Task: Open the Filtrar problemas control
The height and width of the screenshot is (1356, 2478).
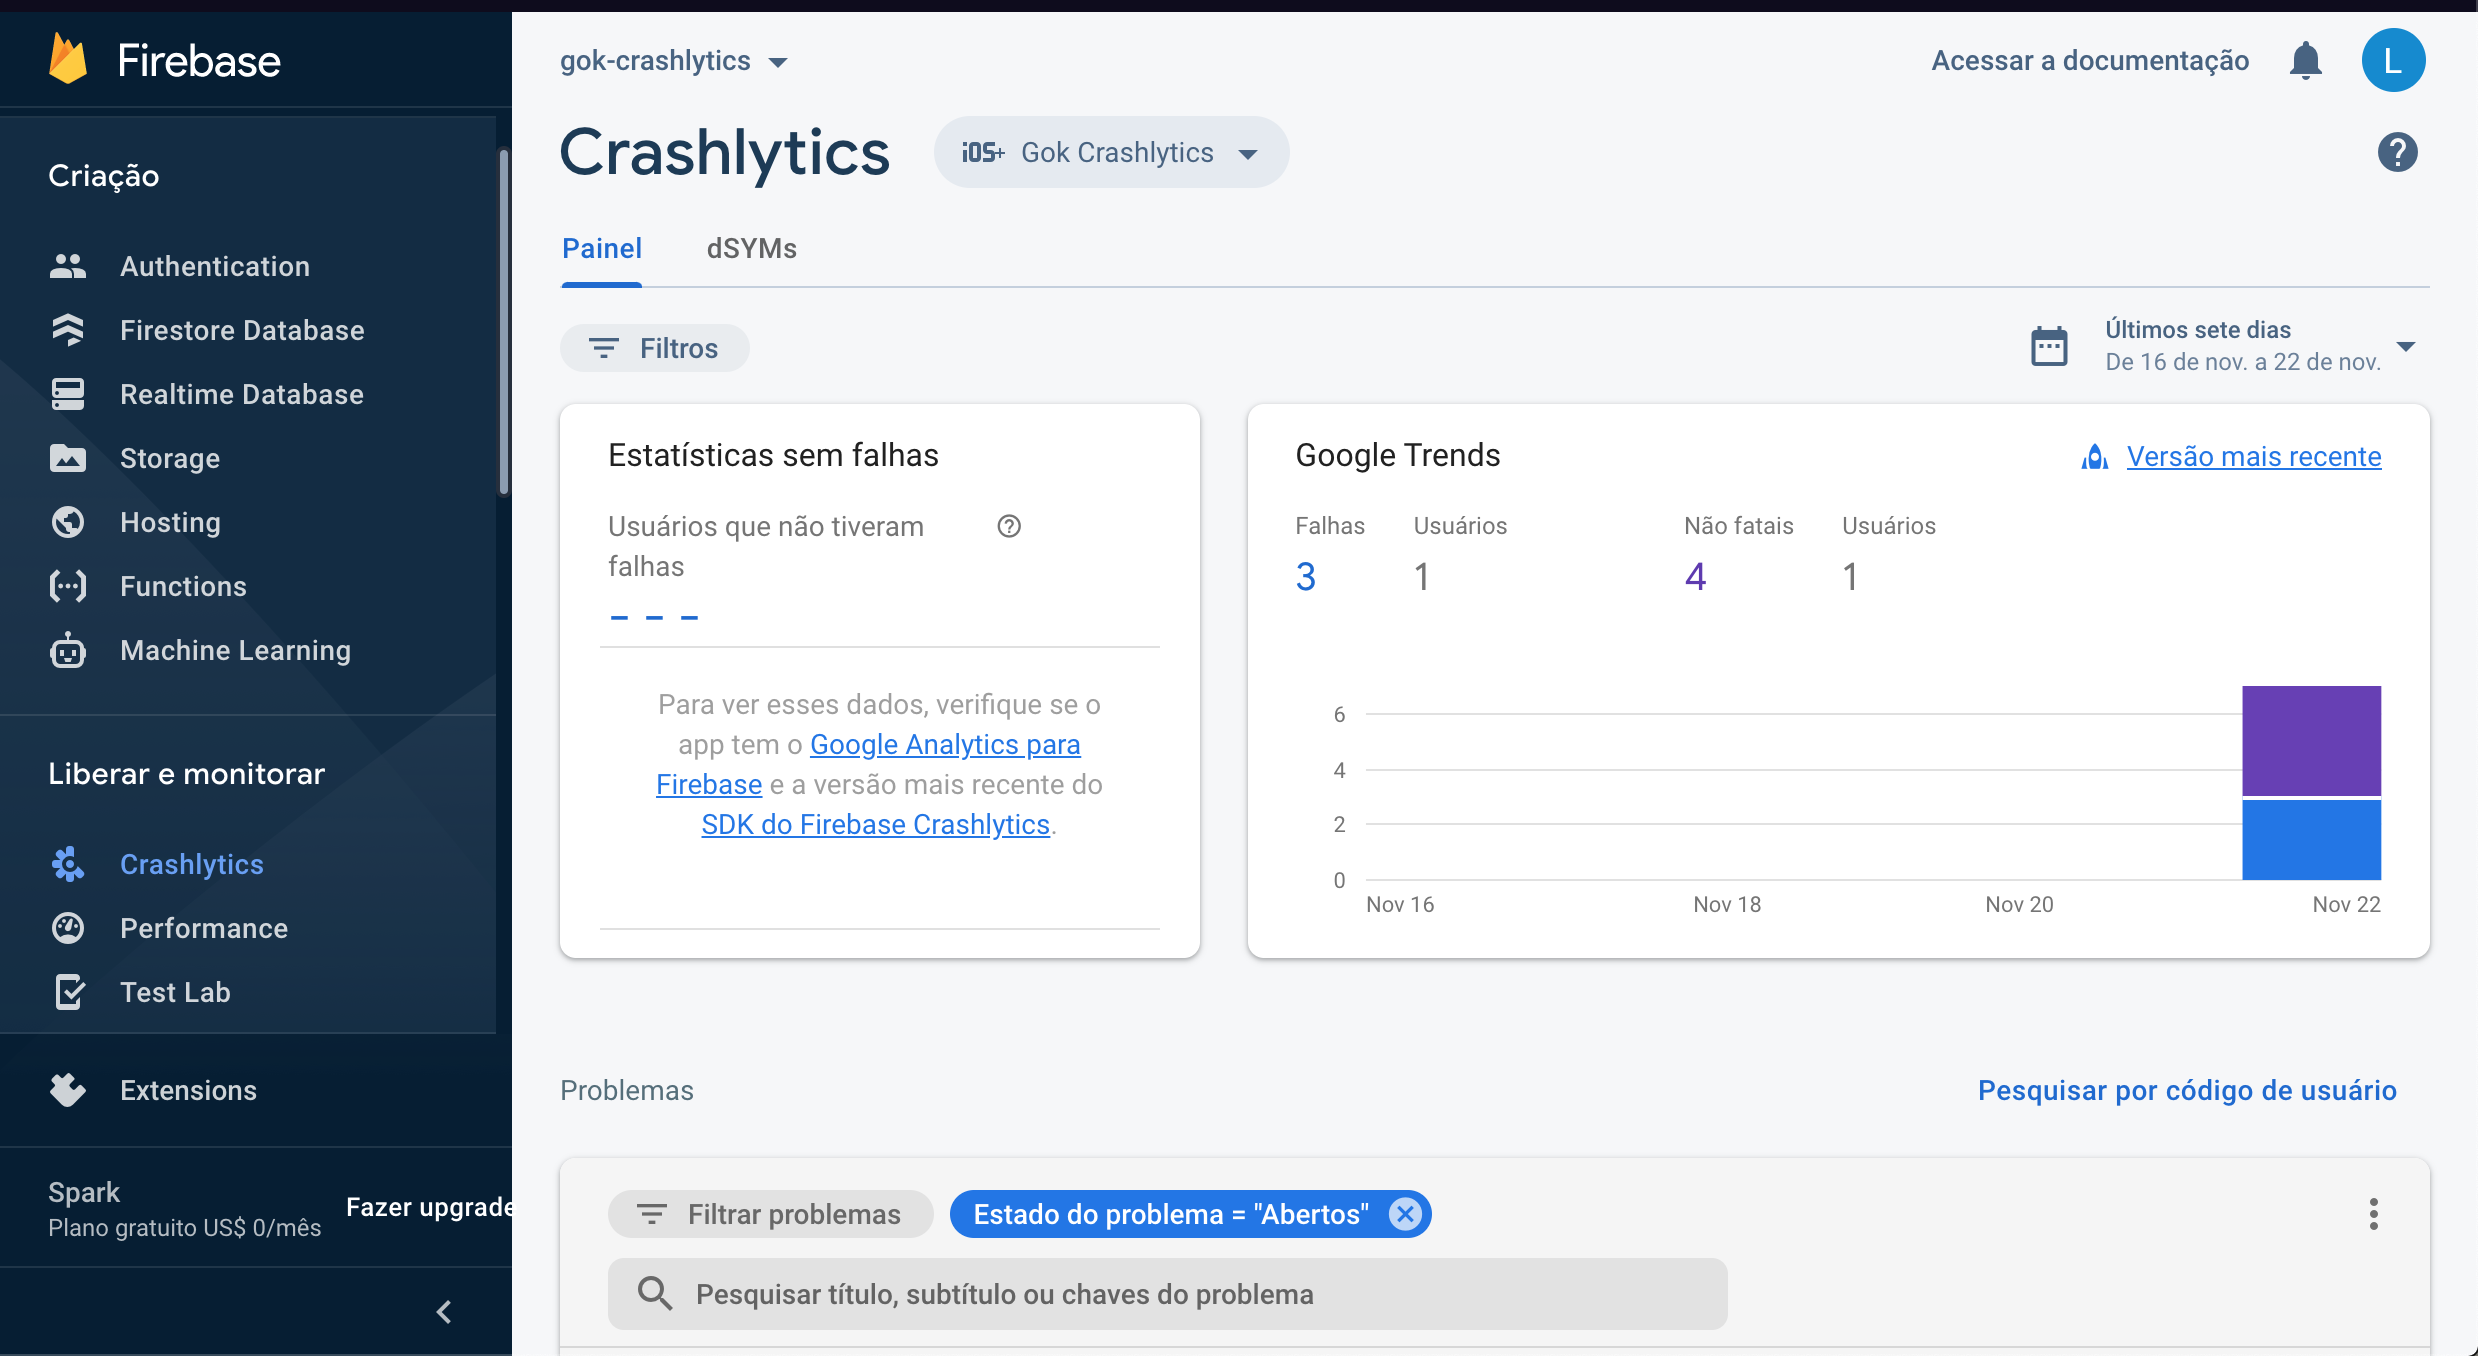Action: 770,1214
